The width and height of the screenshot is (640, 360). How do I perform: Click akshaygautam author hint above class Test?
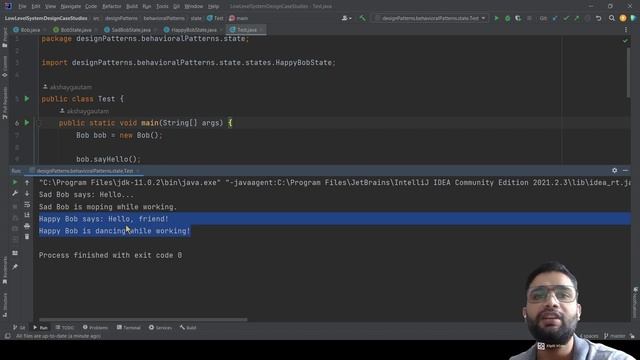coord(67,87)
